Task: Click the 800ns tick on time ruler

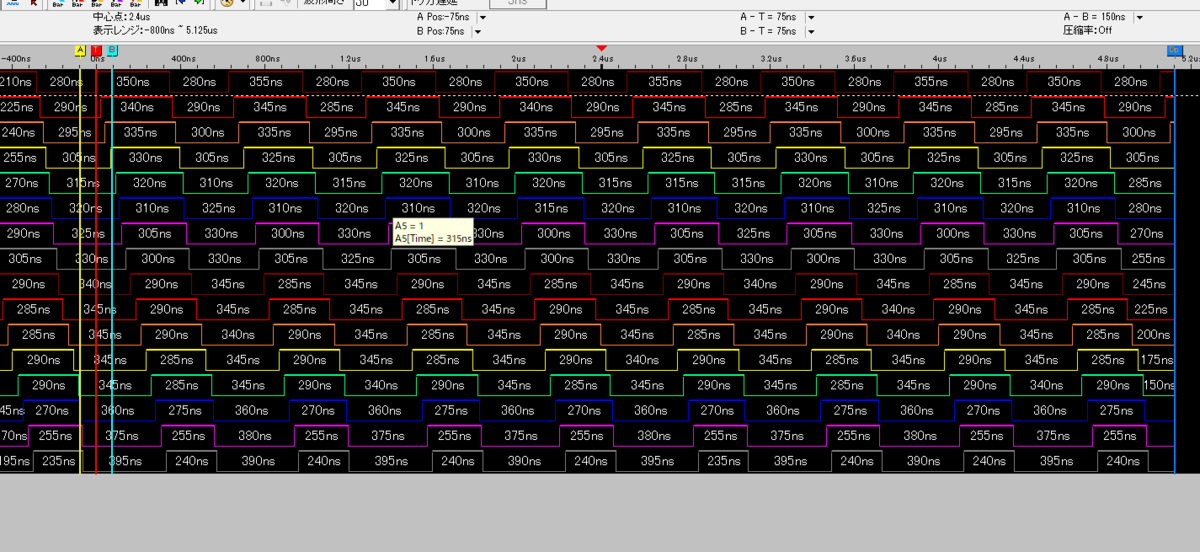Action: coord(267,59)
